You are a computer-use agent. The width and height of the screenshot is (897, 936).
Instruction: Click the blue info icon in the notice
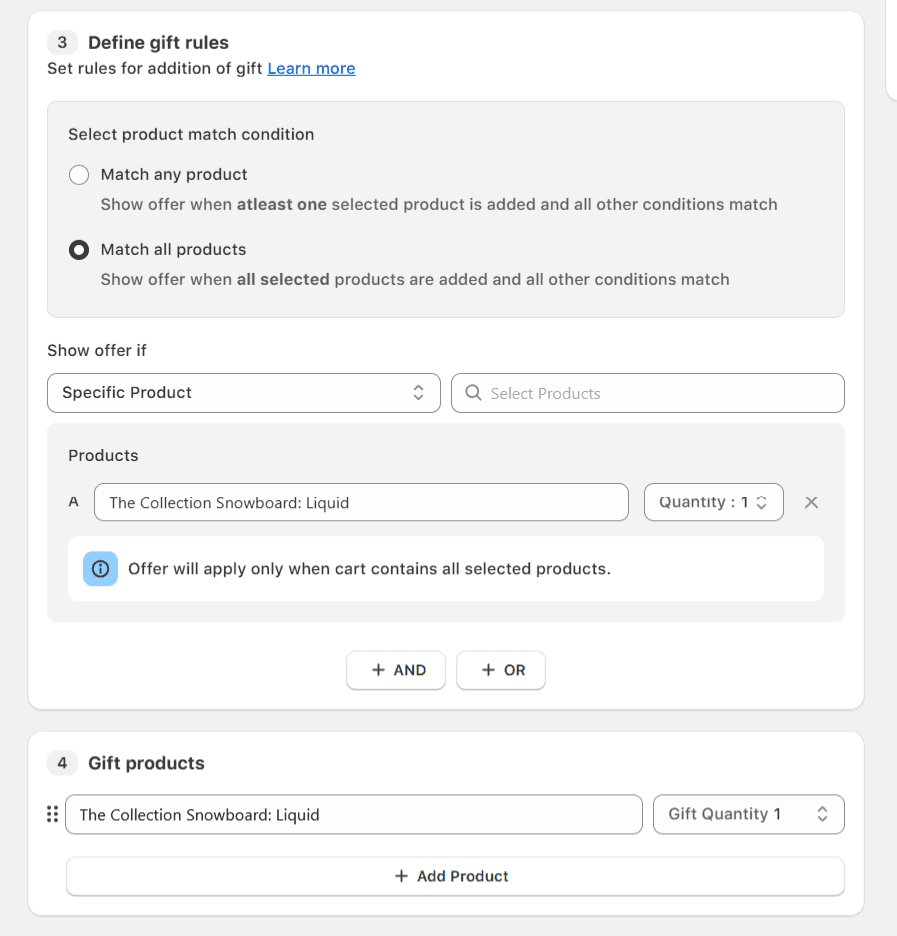click(x=100, y=568)
